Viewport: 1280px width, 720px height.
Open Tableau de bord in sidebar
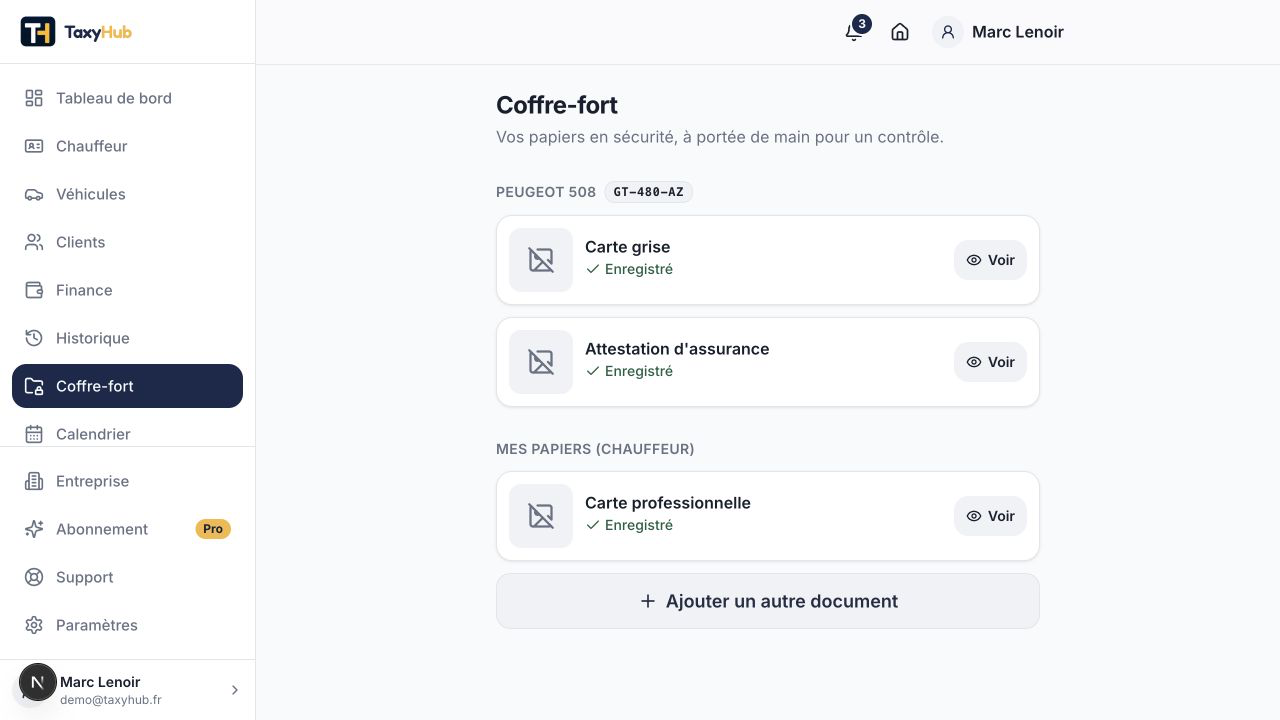127,98
